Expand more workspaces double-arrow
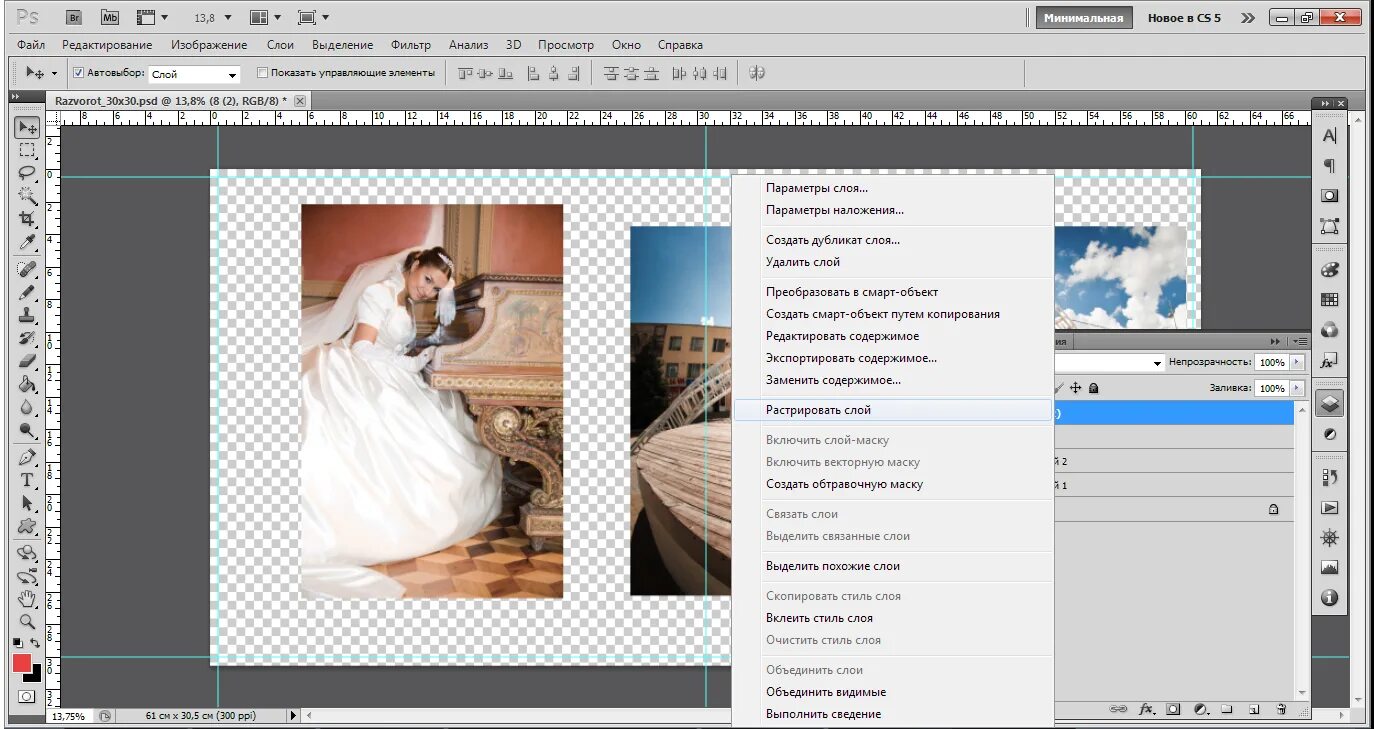Screen dimensions: 1374x729 pos(1247,18)
